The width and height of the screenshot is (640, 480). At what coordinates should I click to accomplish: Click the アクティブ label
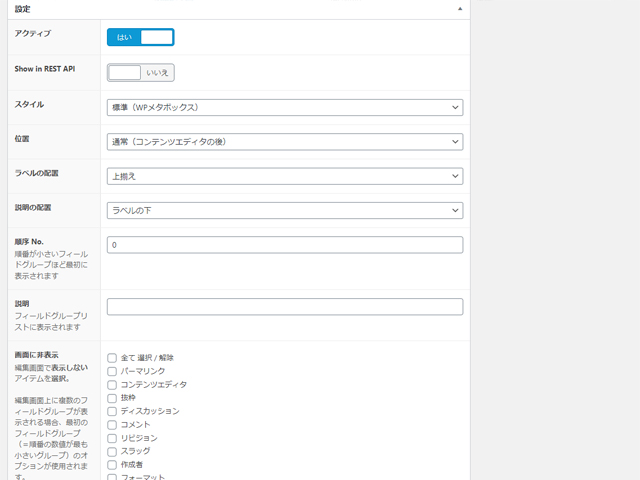(x=33, y=33)
